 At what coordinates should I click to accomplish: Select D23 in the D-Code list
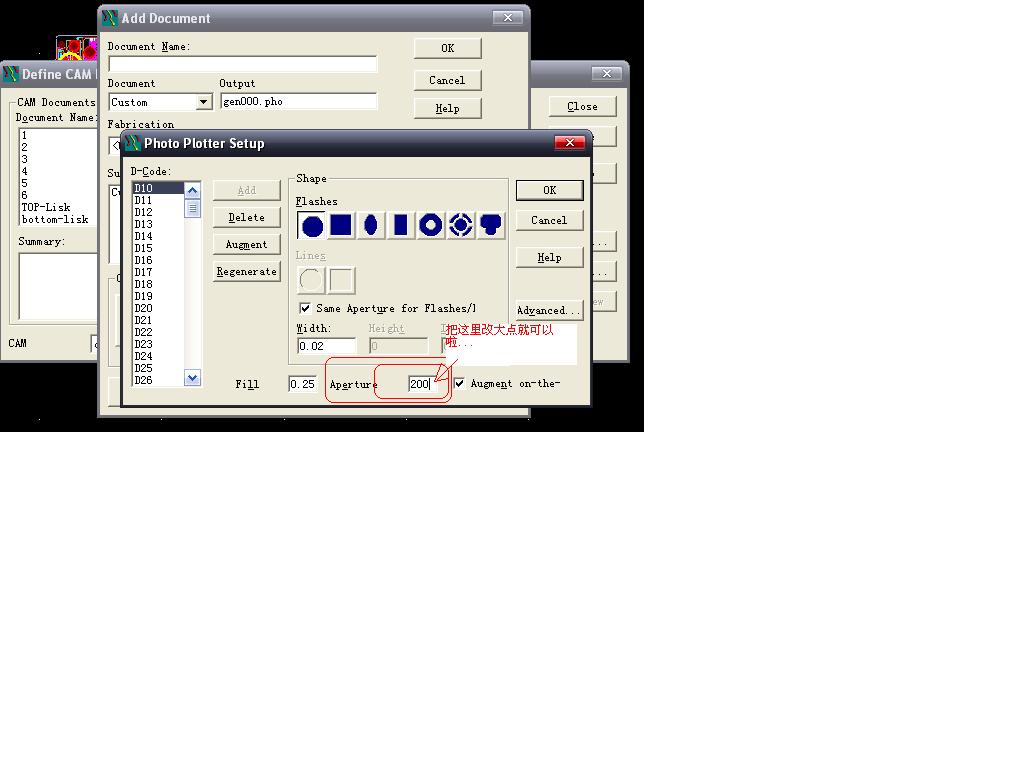(x=159, y=344)
